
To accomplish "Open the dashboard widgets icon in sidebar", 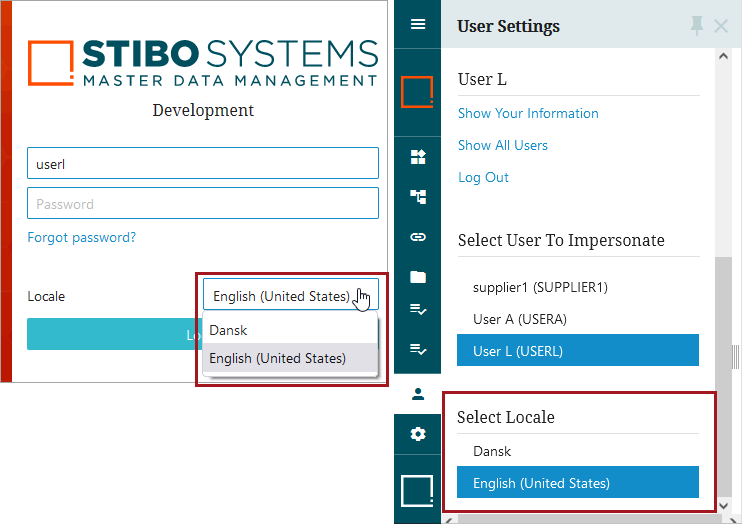I will coord(417,157).
